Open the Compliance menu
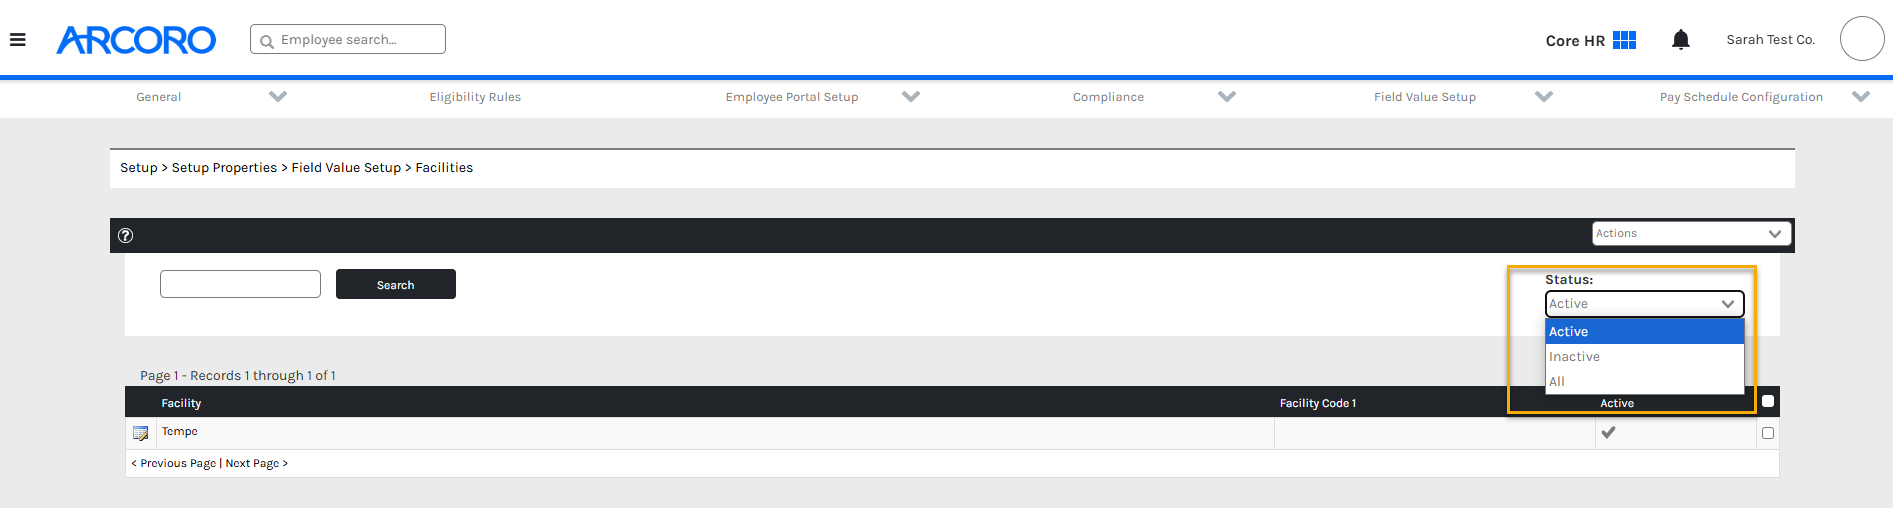Image resolution: width=1893 pixels, height=508 pixels. click(x=1108, y=97)
